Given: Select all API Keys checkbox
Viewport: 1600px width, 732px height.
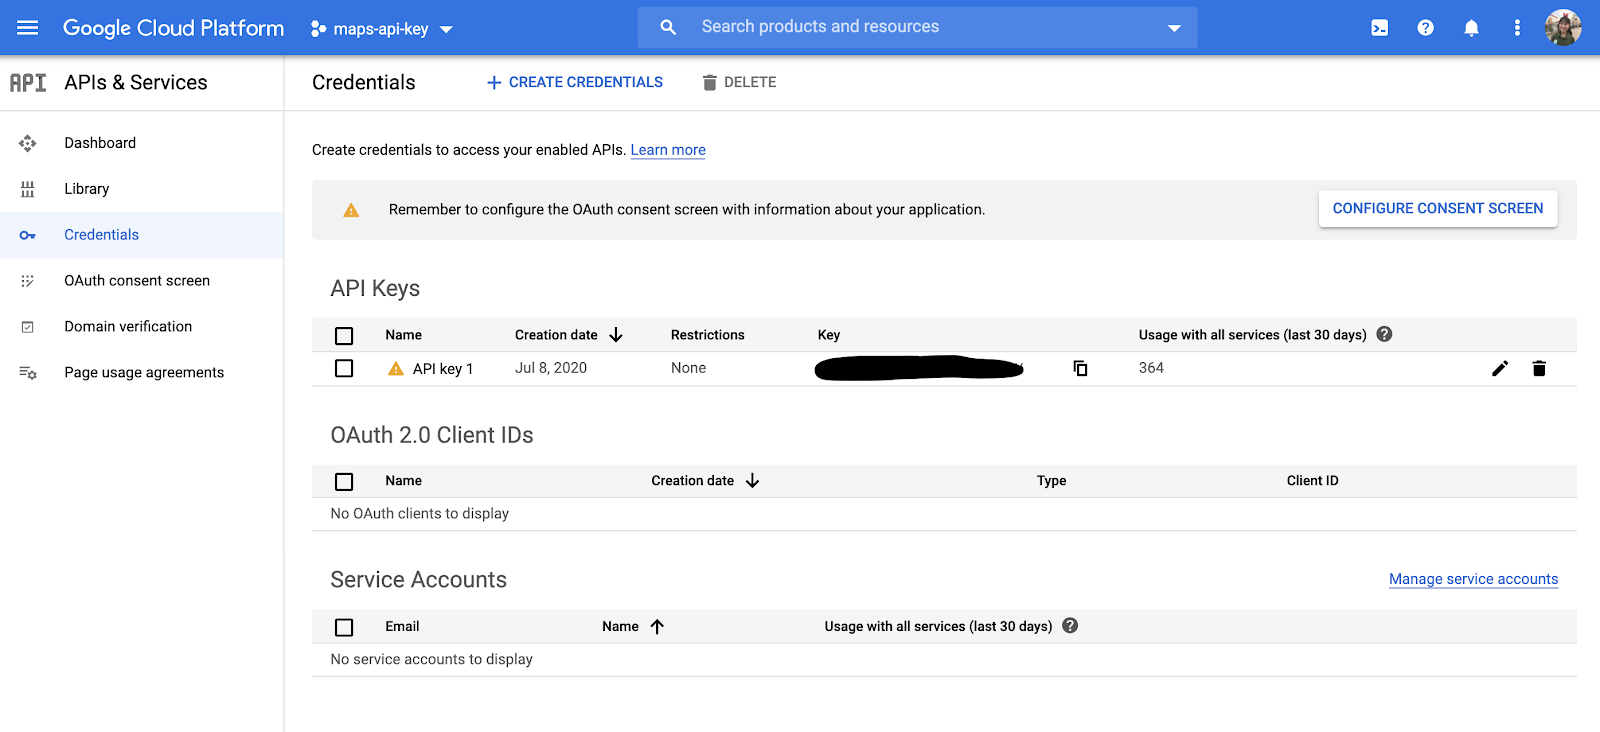Looking at the screenshot, I should pos(344,336).
